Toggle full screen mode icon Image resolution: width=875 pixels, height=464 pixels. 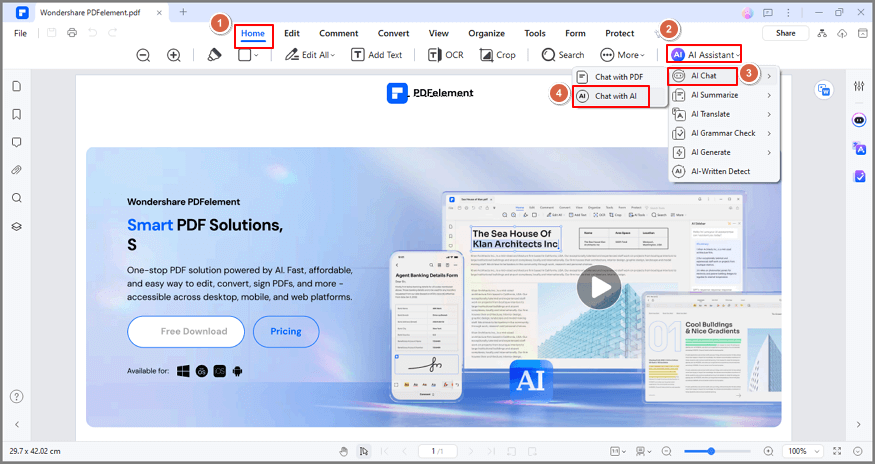pyautogui.click(x=837, y=451)
